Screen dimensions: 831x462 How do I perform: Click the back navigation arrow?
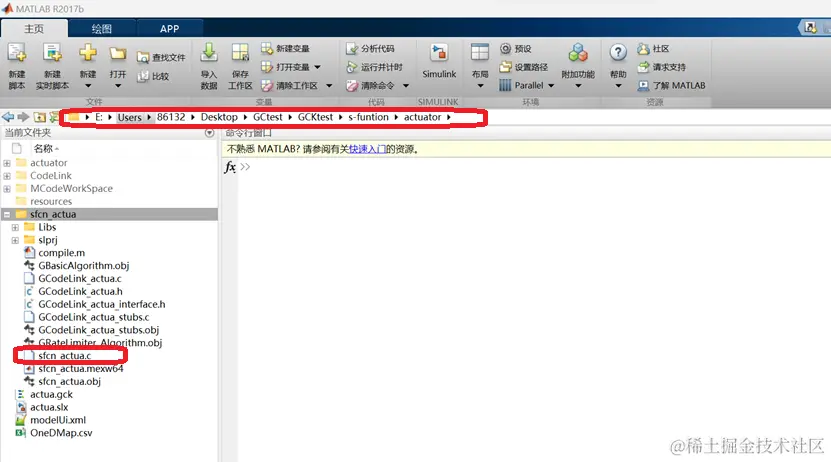tap(8, 117)
